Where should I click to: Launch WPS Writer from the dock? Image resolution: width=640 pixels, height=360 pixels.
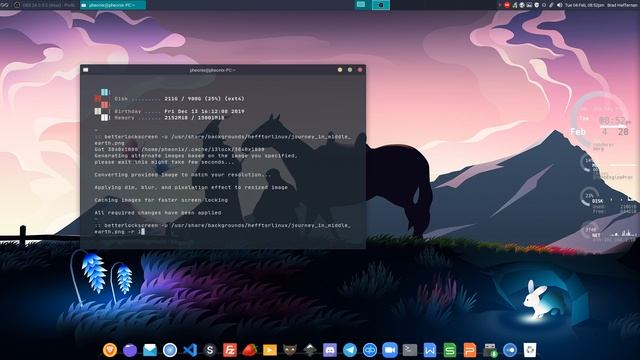[x=430, y=350]
